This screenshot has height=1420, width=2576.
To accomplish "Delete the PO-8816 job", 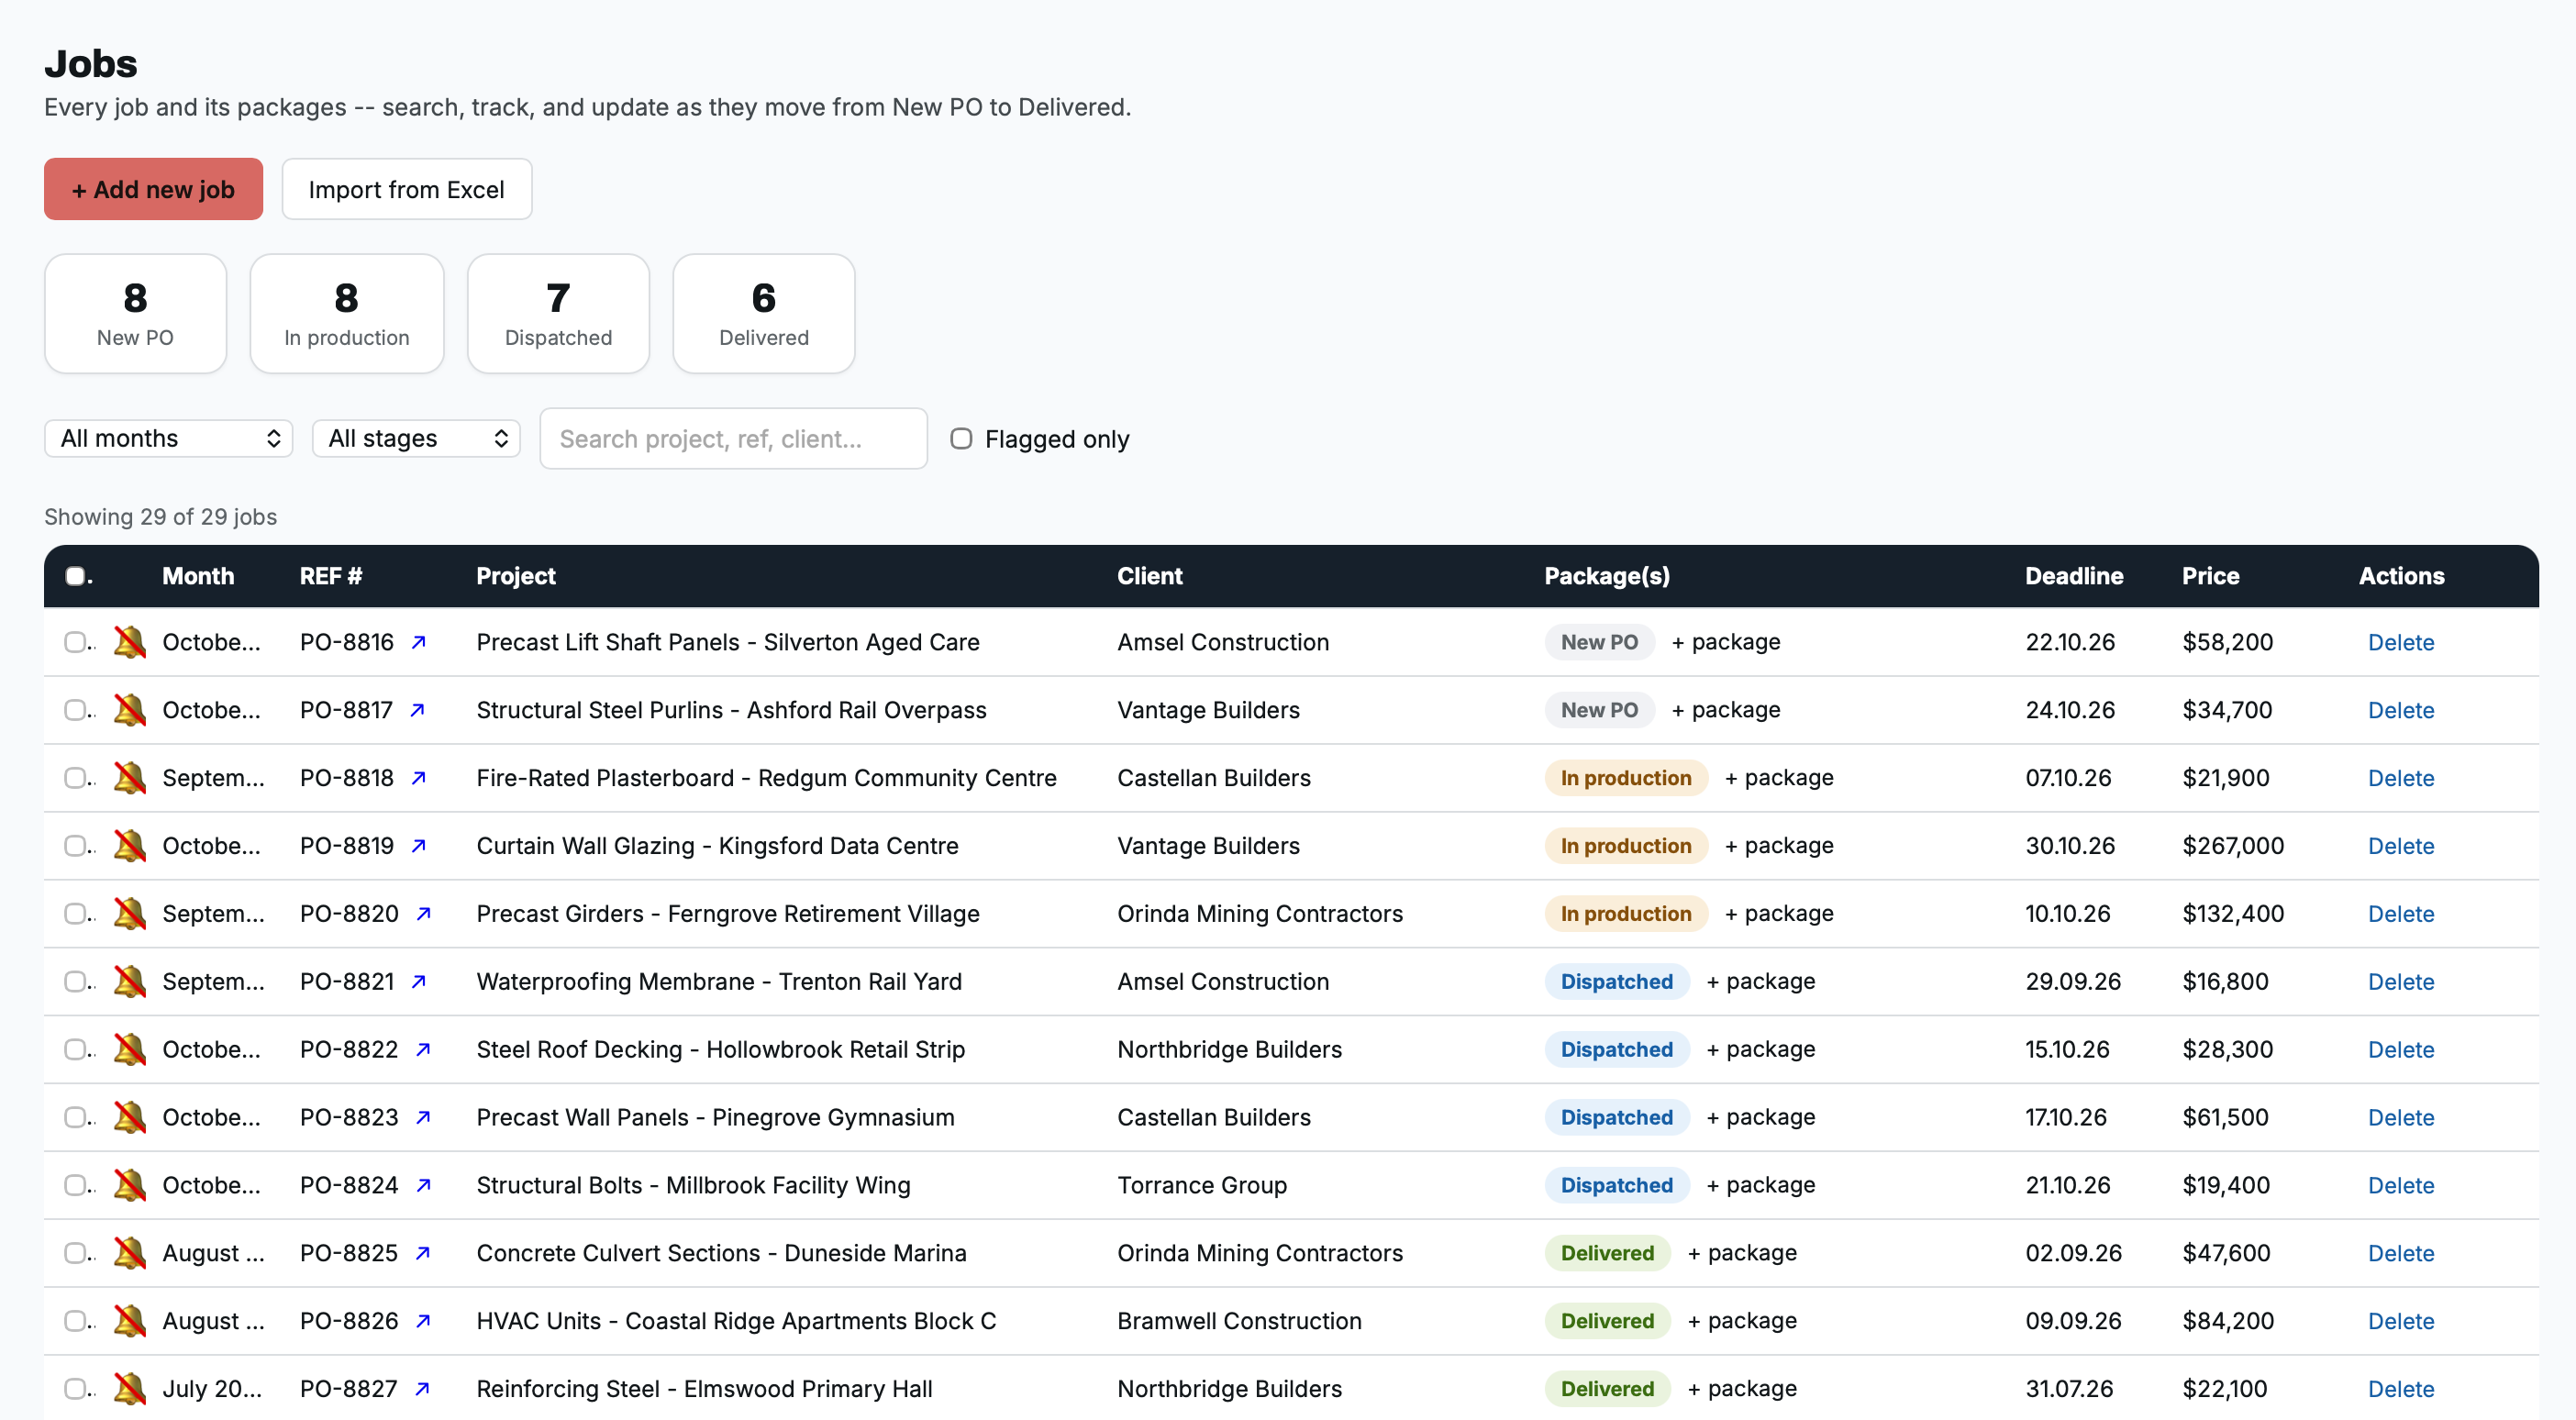I will 2400,642.
